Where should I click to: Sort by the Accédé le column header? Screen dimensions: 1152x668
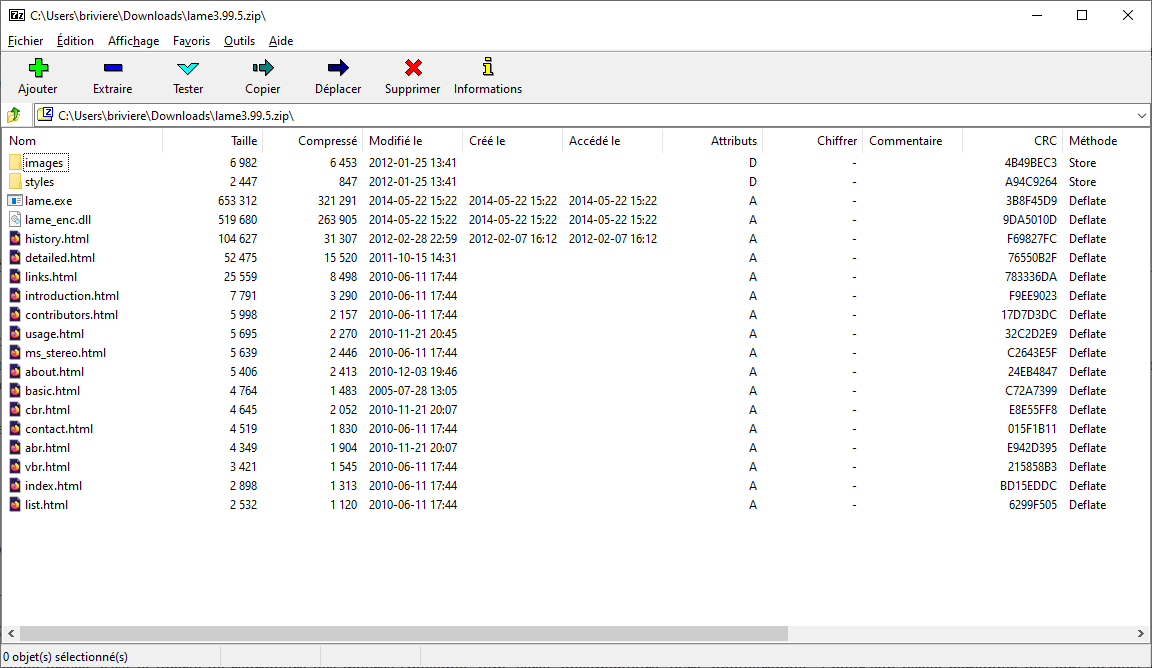[x=612, y=140]
